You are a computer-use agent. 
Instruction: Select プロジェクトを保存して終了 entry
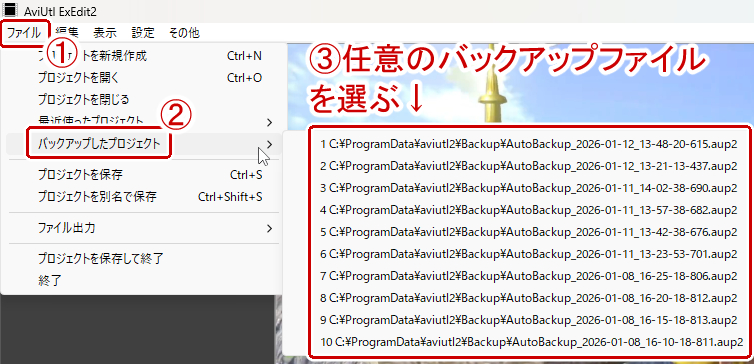[143, 259]
